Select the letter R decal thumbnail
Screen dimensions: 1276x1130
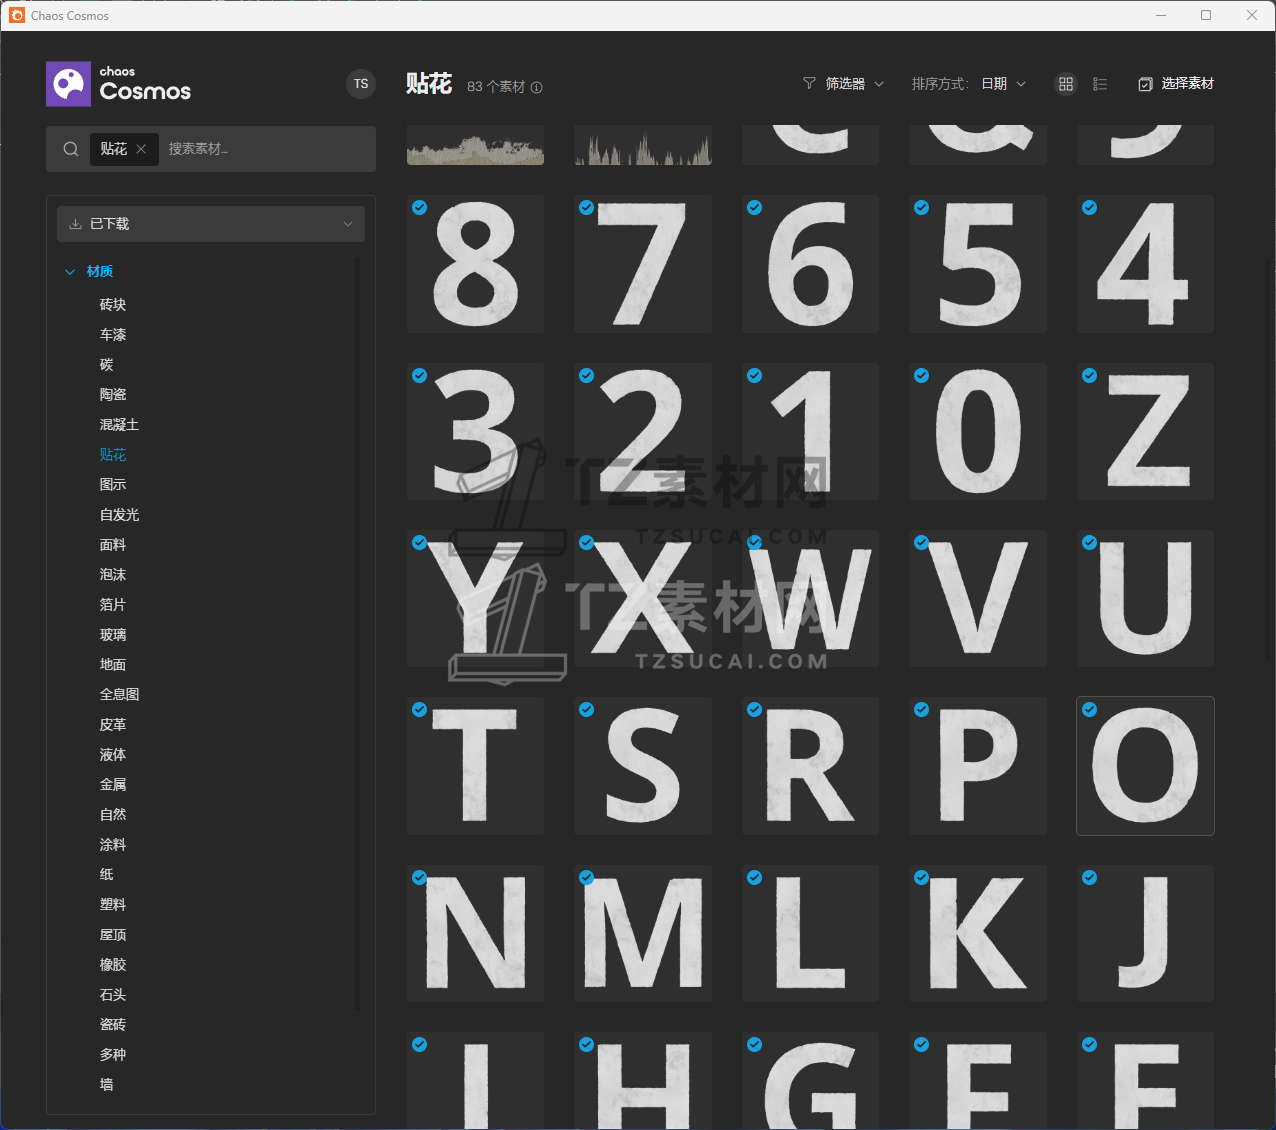[x=810, y=766]
